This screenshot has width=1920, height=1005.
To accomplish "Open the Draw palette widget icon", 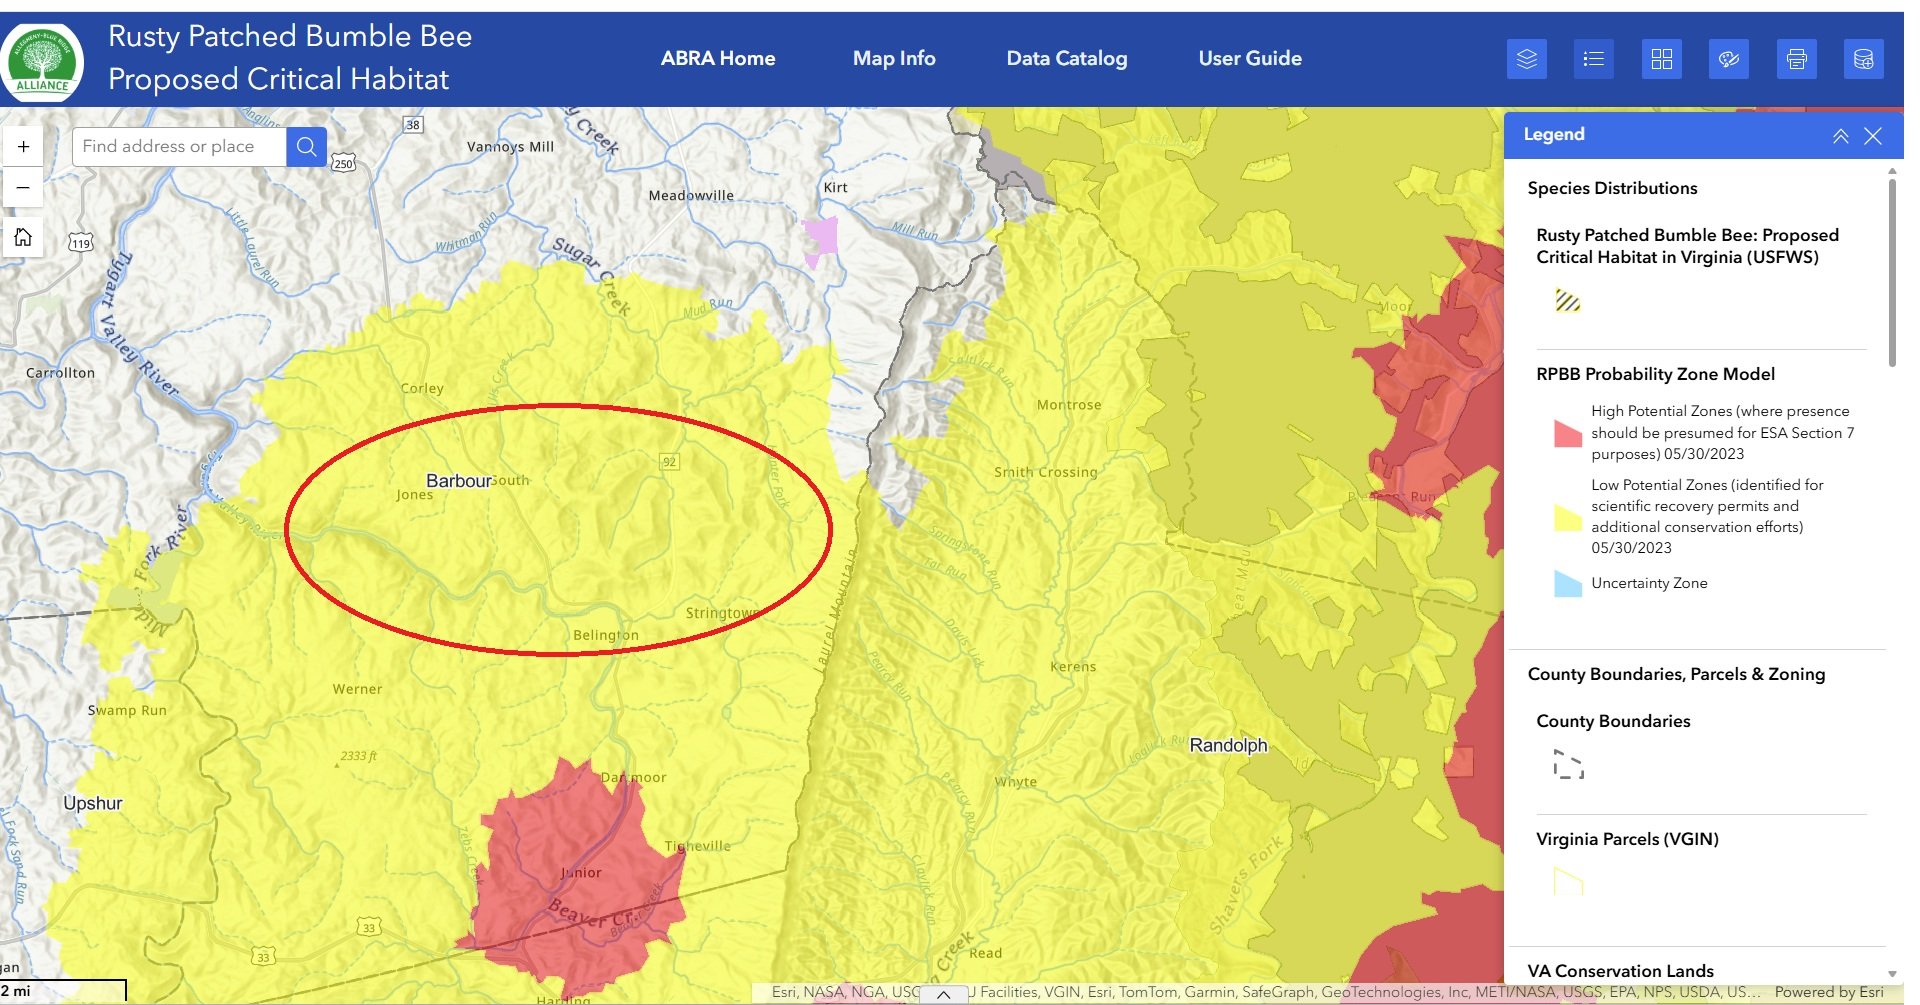I will coord(1729,59).
